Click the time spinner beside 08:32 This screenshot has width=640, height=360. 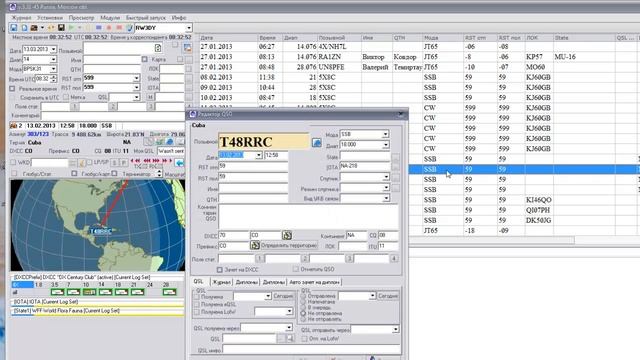tap(53, 78)
